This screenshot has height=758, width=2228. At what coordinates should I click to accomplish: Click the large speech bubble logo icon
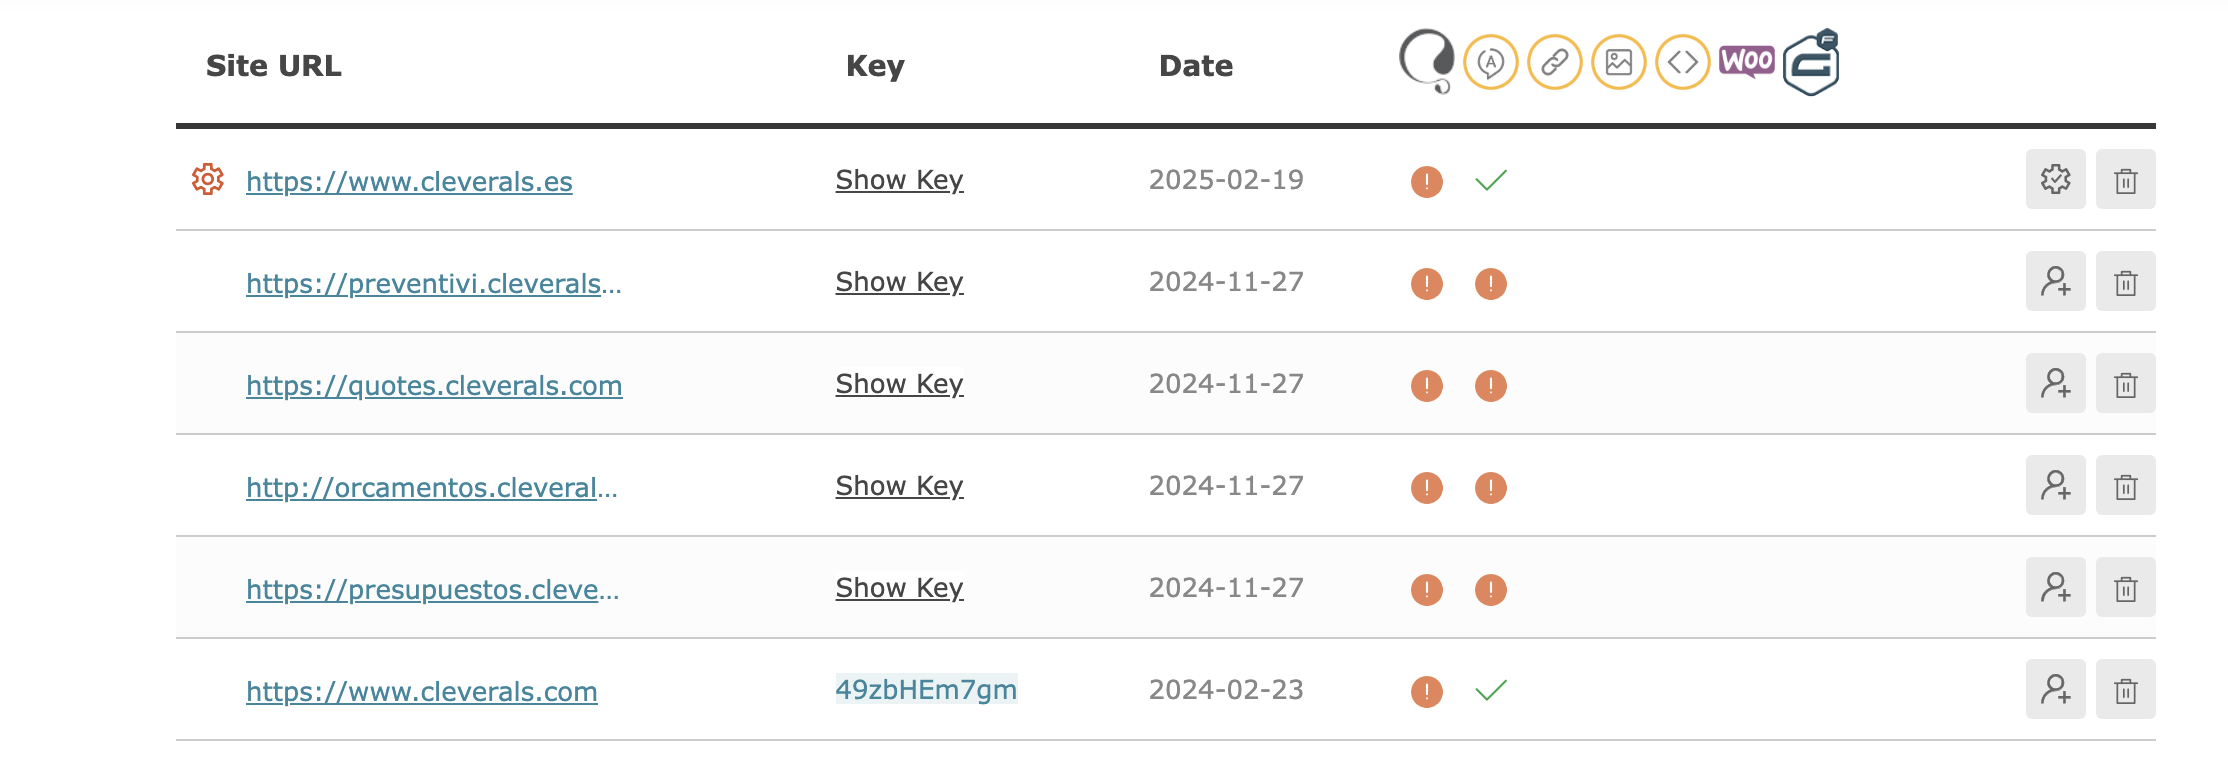click(1426, 60)
